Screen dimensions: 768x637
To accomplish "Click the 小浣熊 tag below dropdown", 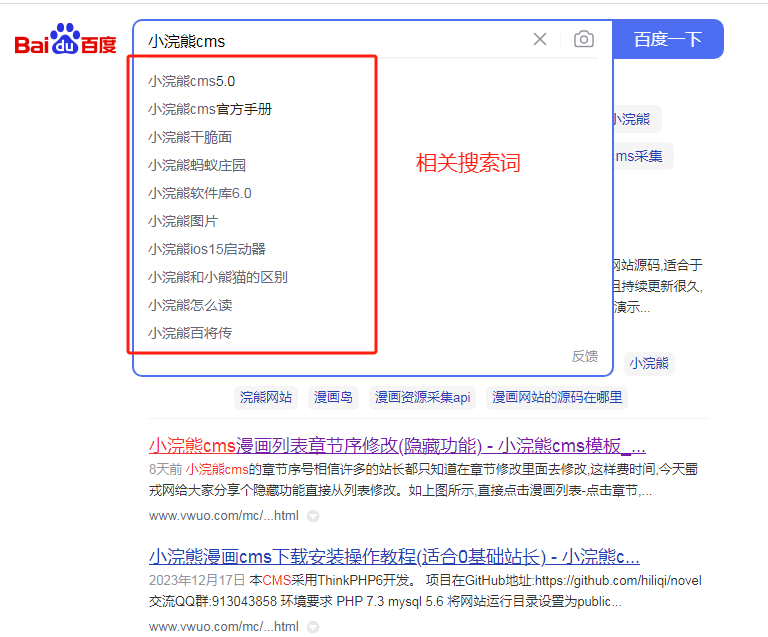I will coord(649,363).
